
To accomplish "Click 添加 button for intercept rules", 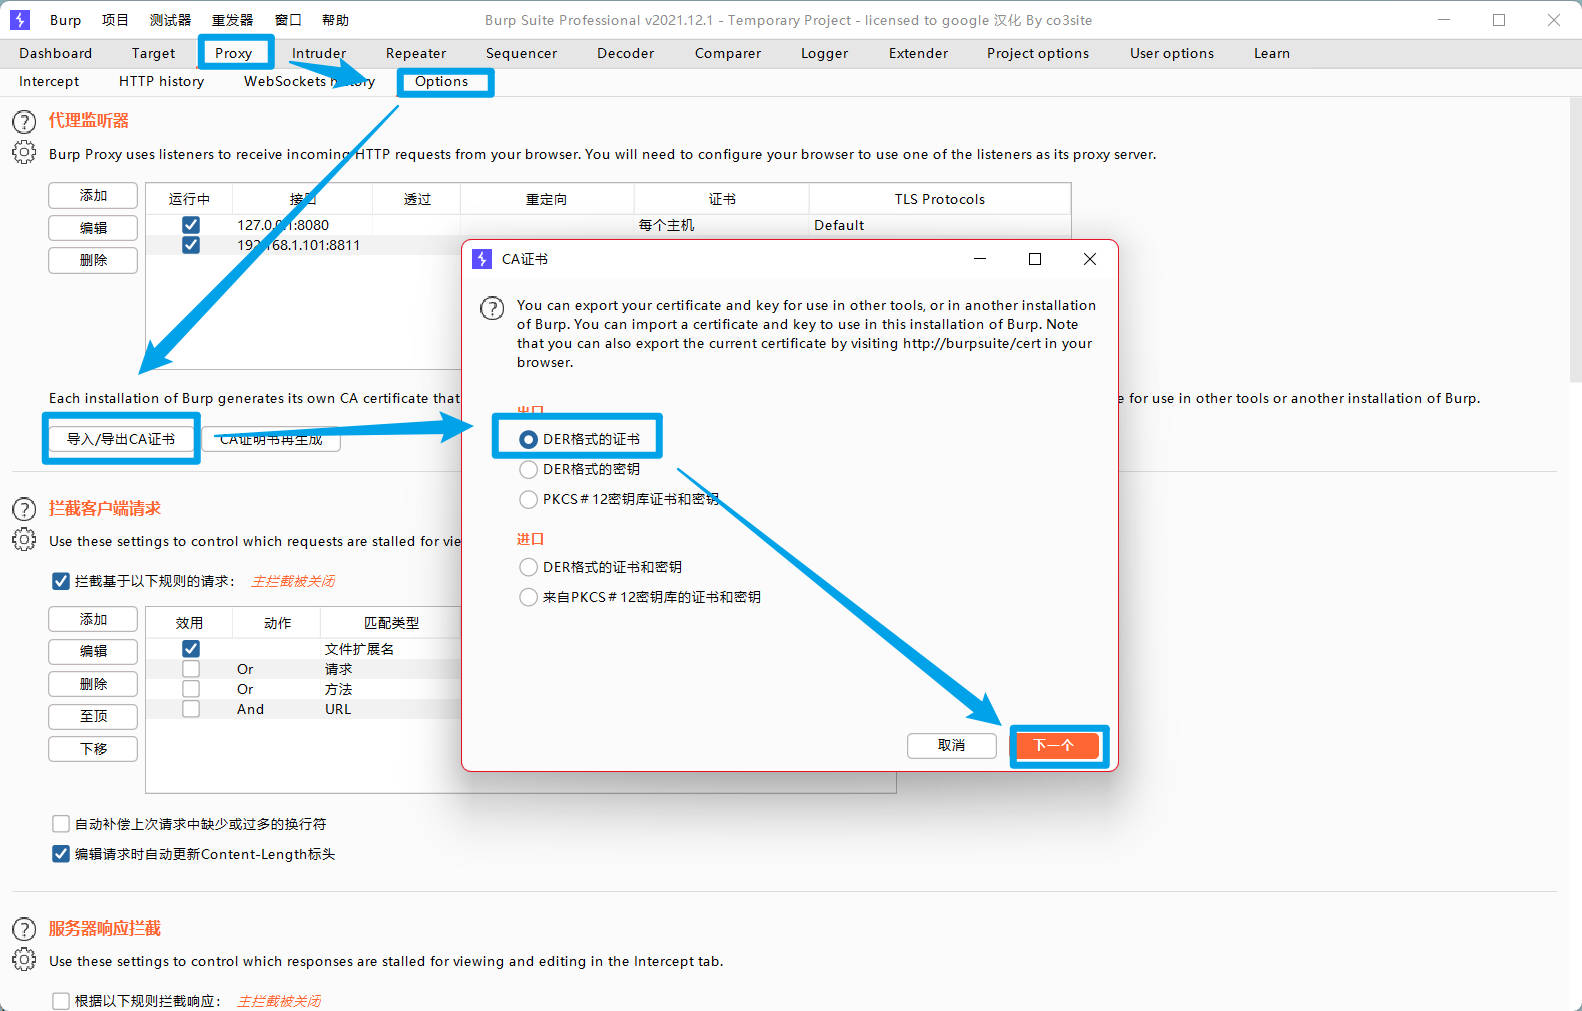I will click(93, 619).
